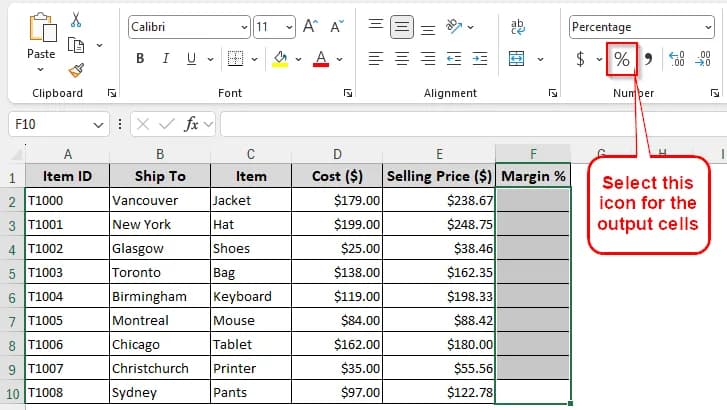Open Clipboard dialog launcher

[112, 93]
